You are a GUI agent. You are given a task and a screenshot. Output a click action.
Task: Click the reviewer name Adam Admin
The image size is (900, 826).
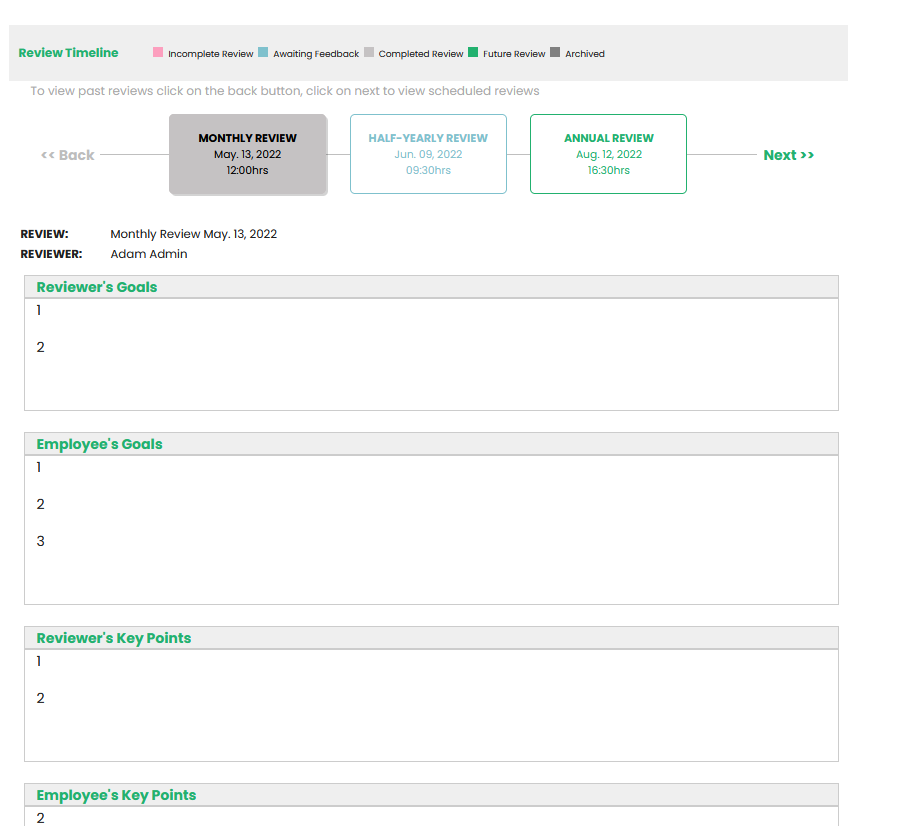(x=149, y=254)
